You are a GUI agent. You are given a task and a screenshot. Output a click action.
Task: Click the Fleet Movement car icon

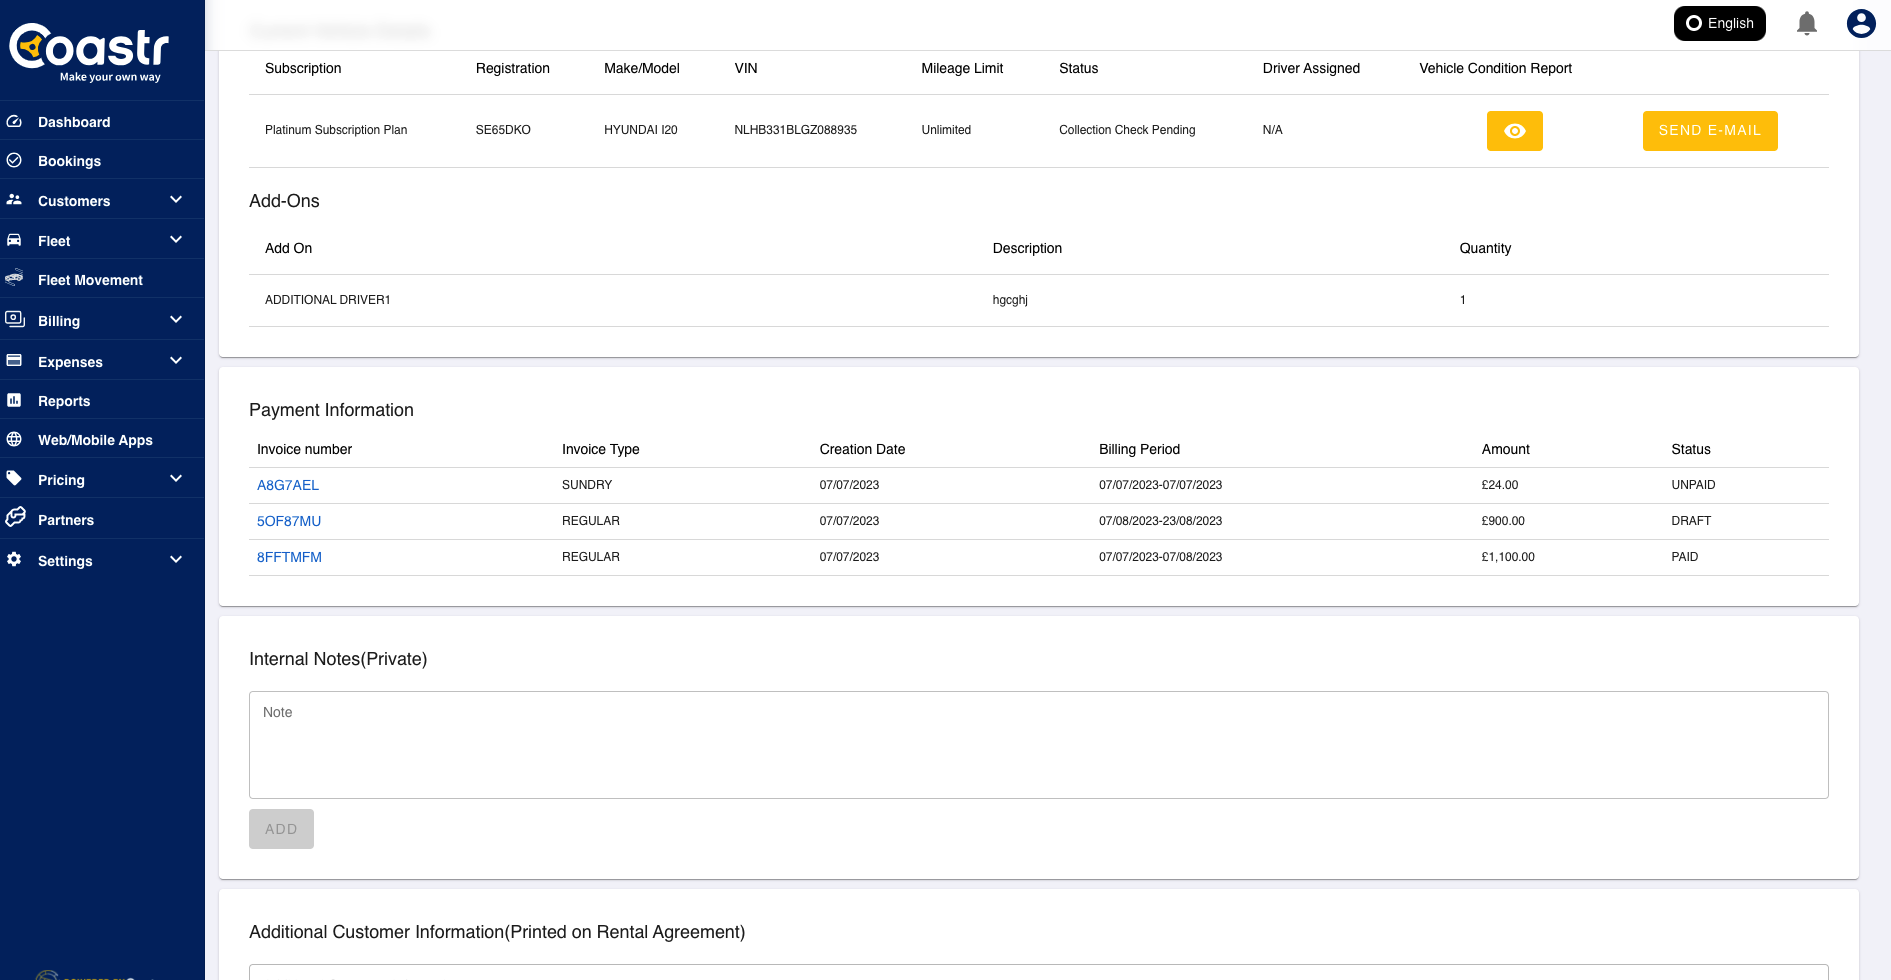click(15, 279)
